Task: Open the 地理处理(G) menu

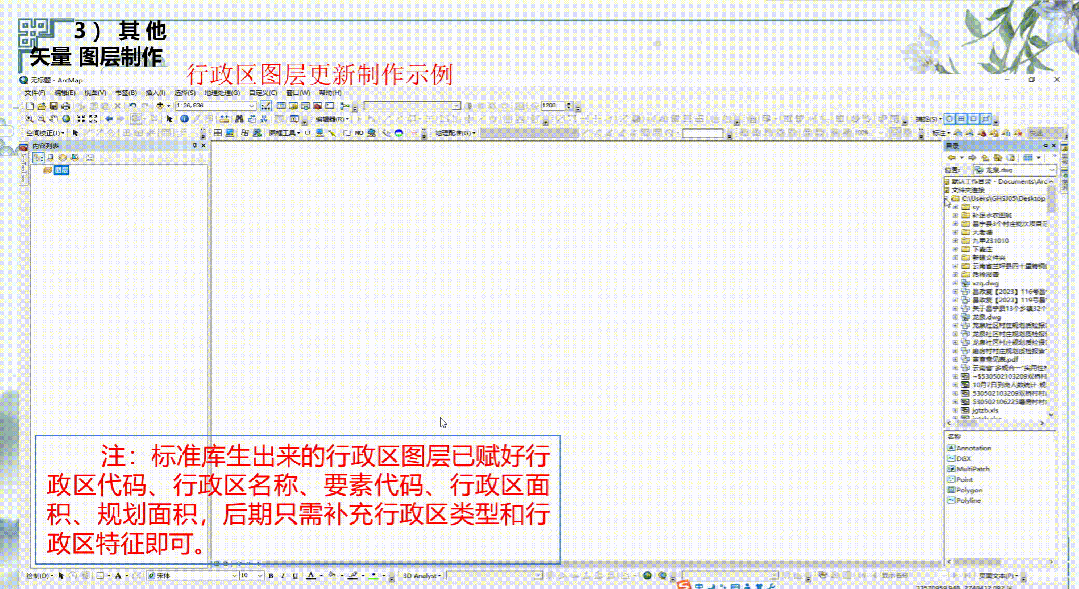Action: [222, 93]
